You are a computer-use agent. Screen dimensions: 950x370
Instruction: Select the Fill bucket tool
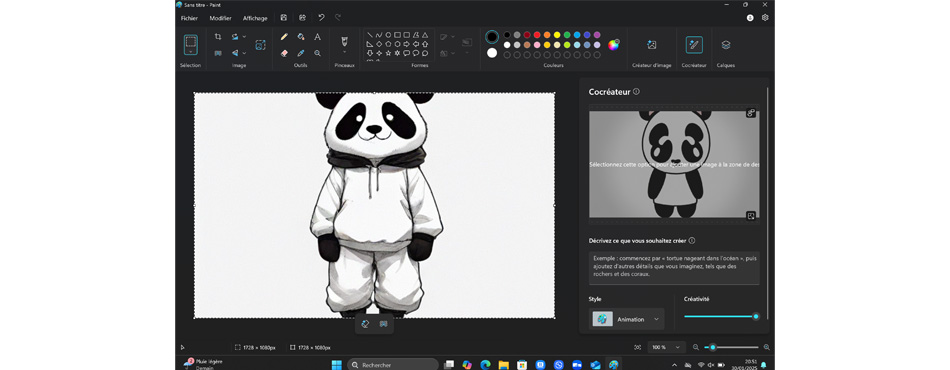tap(301, 37)
